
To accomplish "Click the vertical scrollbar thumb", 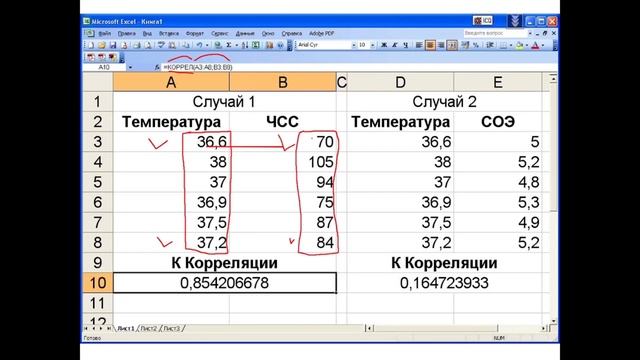I will coord(553,147).
